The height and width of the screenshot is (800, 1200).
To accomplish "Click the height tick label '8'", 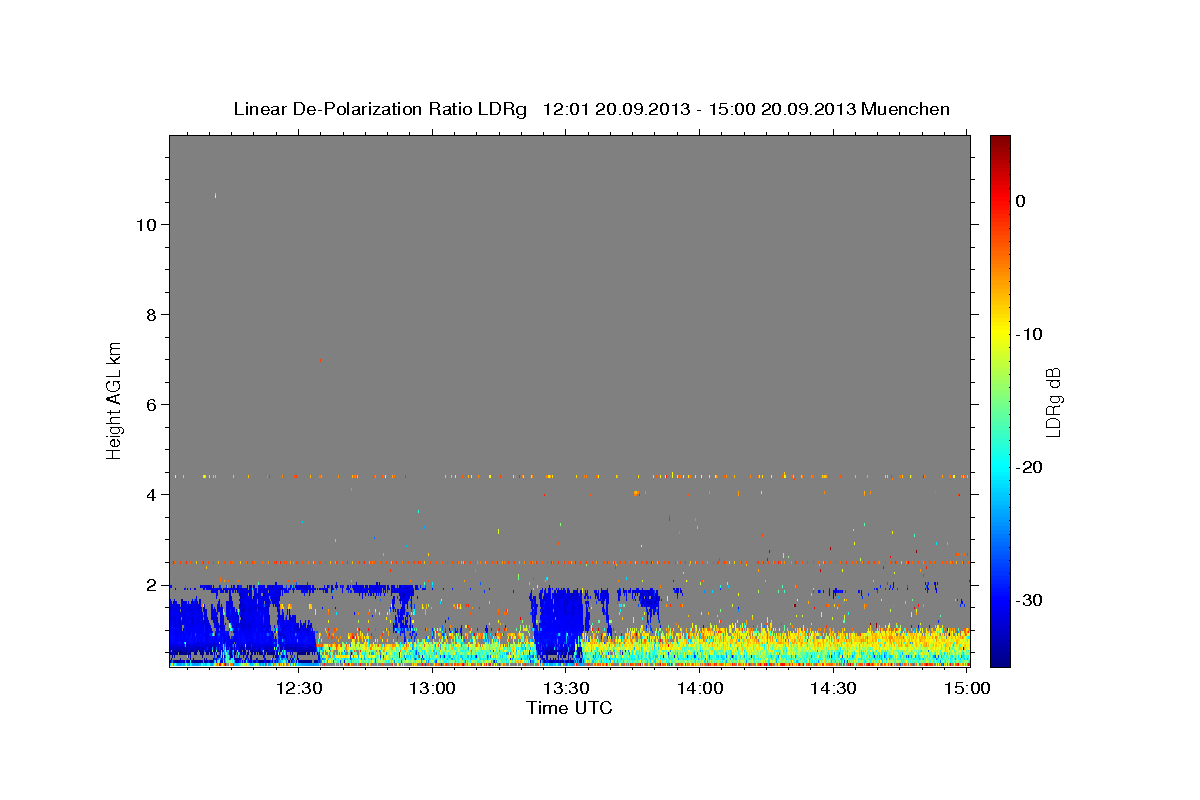I will [152, 314].
